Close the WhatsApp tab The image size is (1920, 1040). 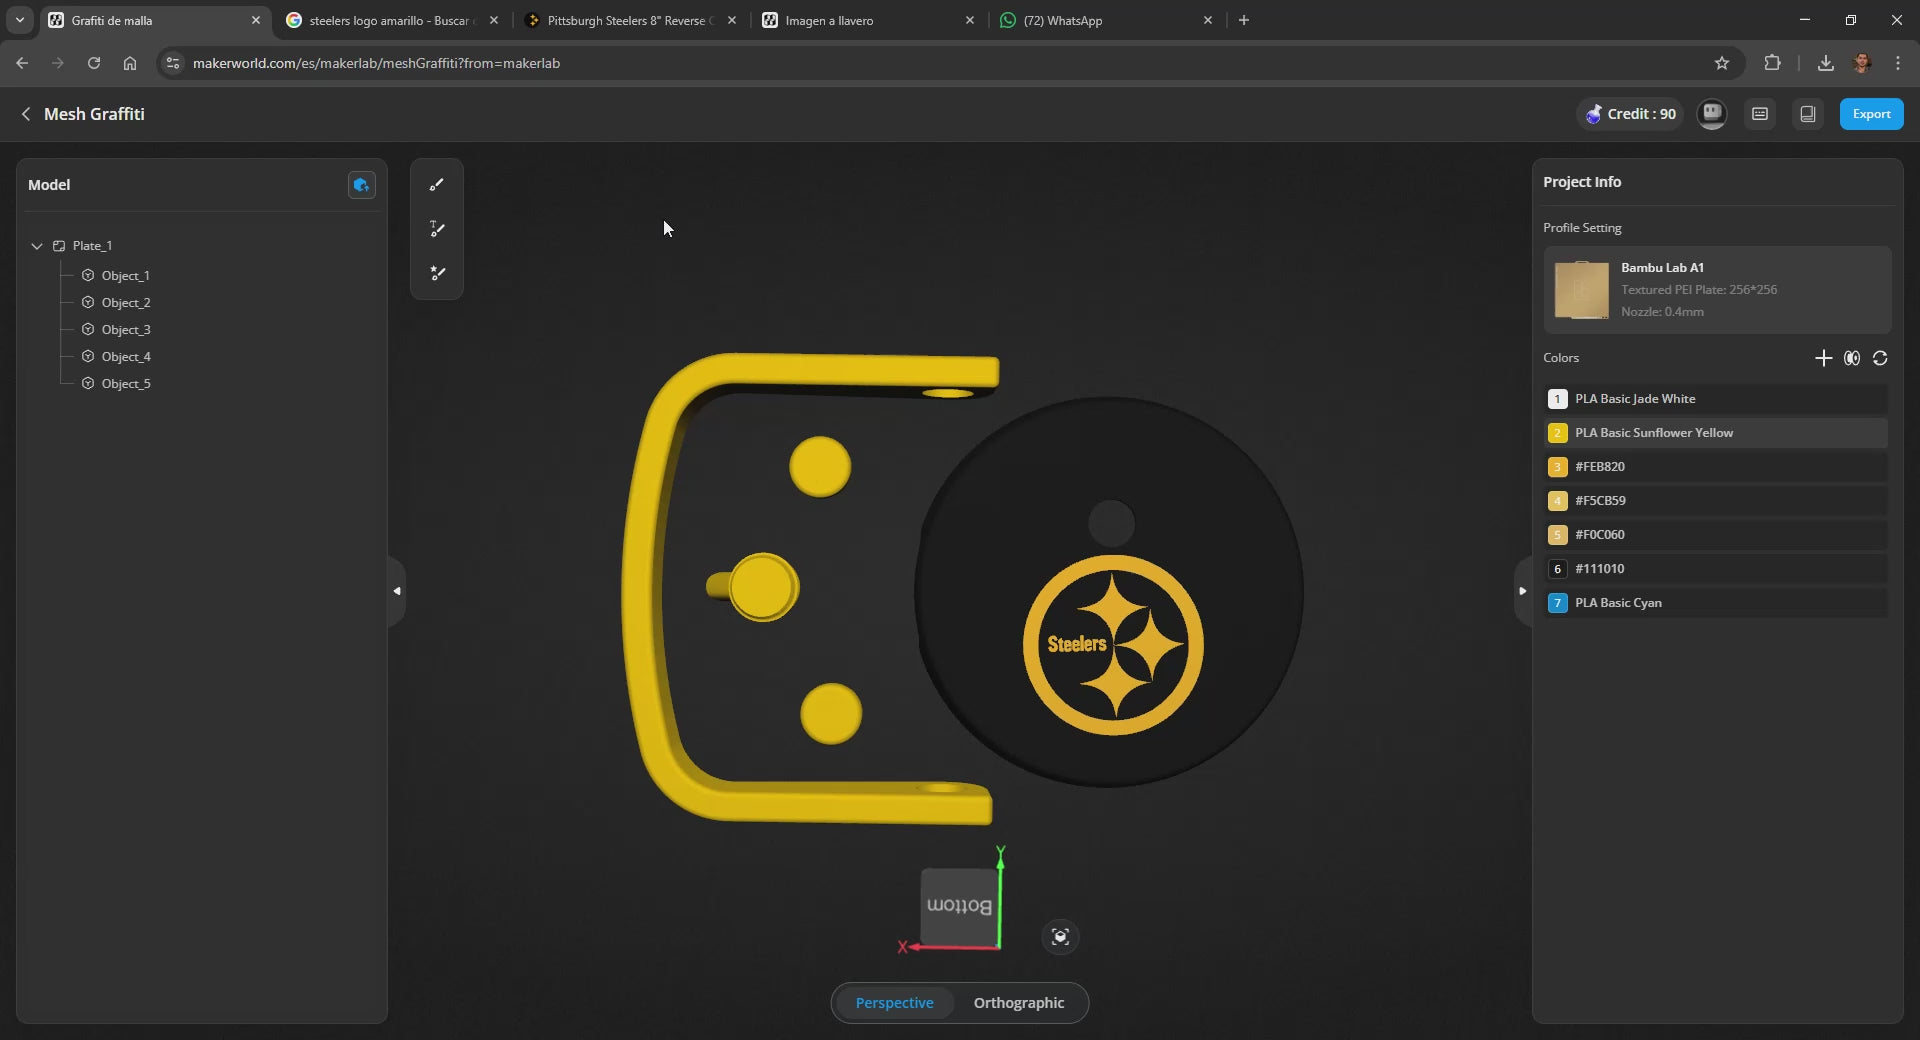[x=1207, y=20]
